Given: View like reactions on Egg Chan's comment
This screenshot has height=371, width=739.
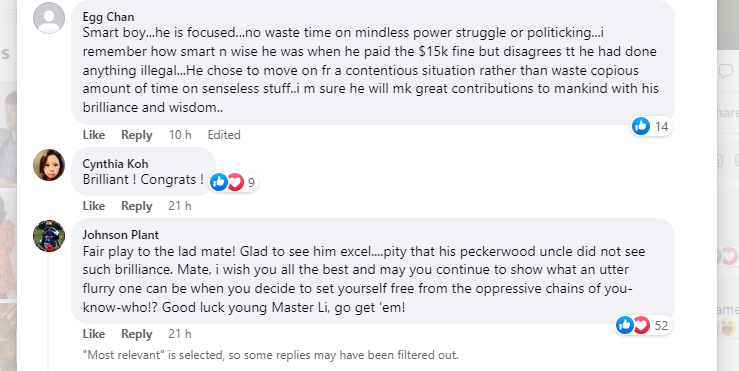Looking at the screenshot, I should pyautogui.click(x=652, y=126).
